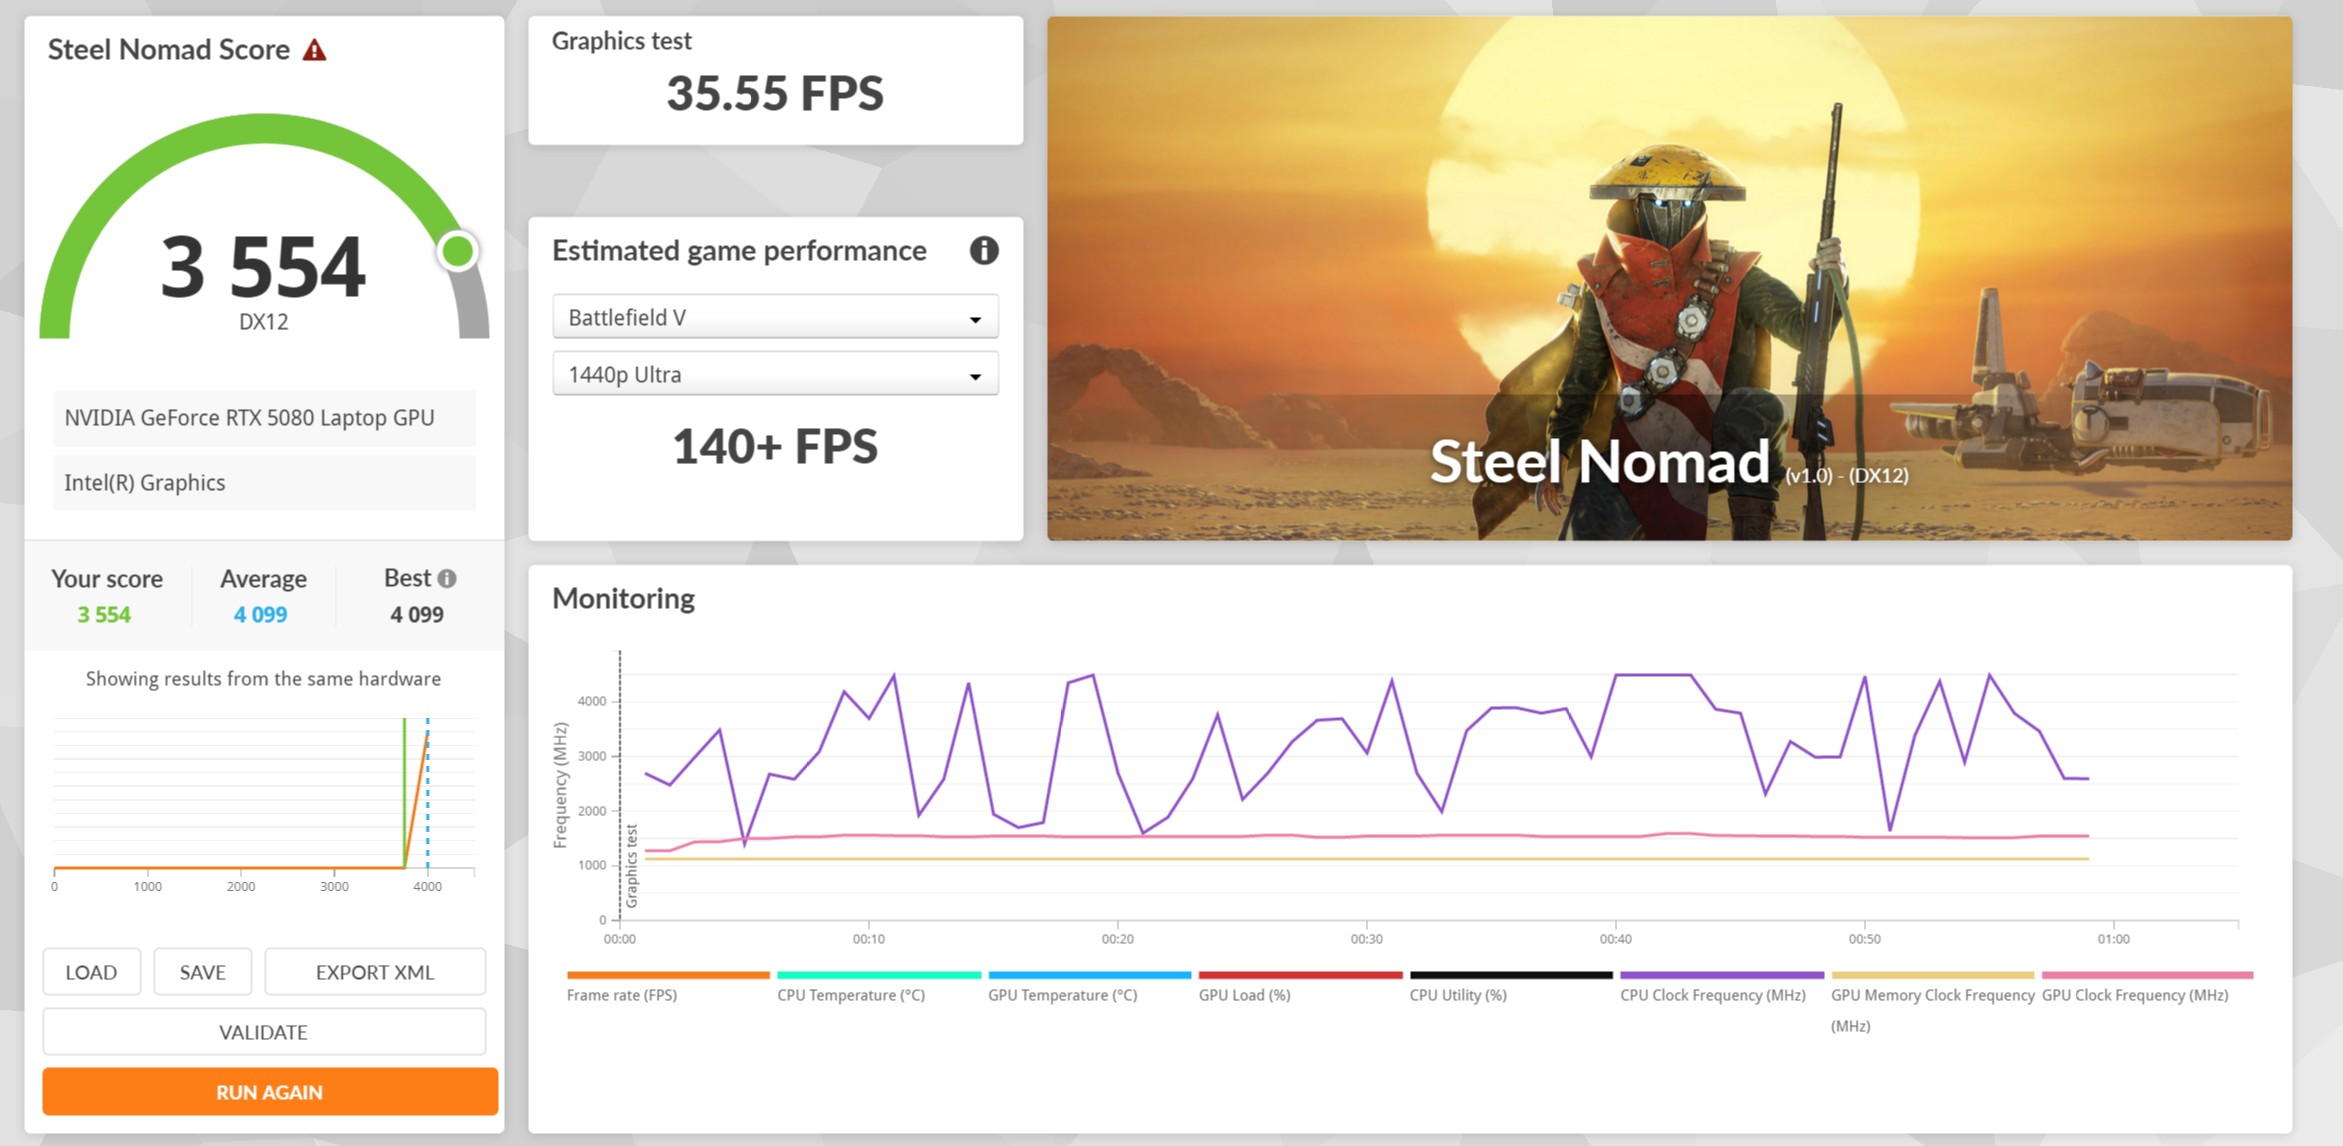
Task: Hit the orange RUN AGAIN button
Action: pyautogui.click(x=269, y=1092)
